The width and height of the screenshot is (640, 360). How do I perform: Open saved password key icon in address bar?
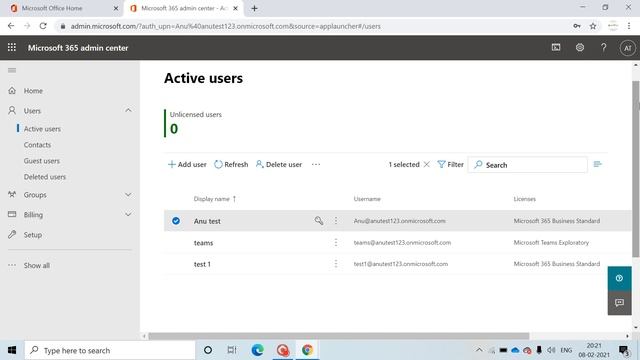[x=577, y=26]
